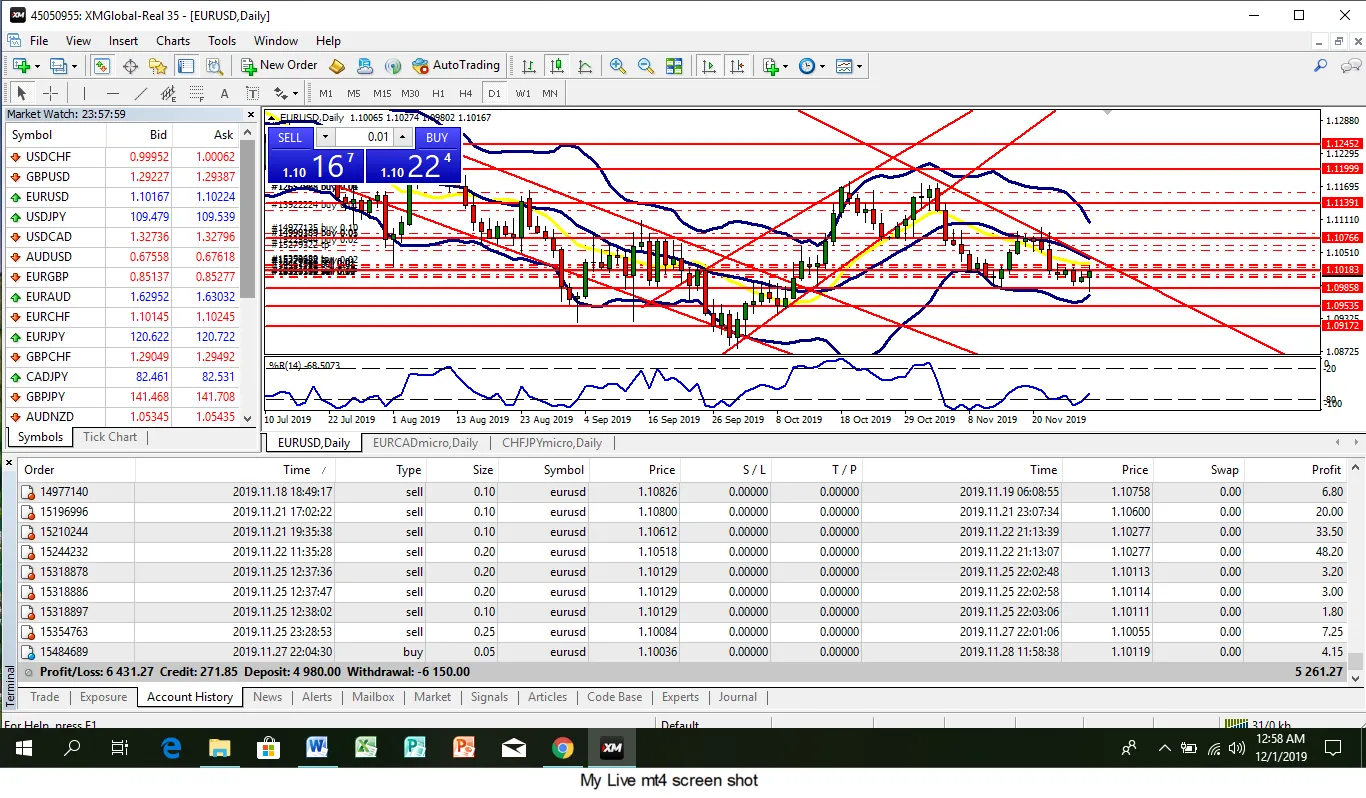Select the Trendline drawing tool

(x=141, y=93)
